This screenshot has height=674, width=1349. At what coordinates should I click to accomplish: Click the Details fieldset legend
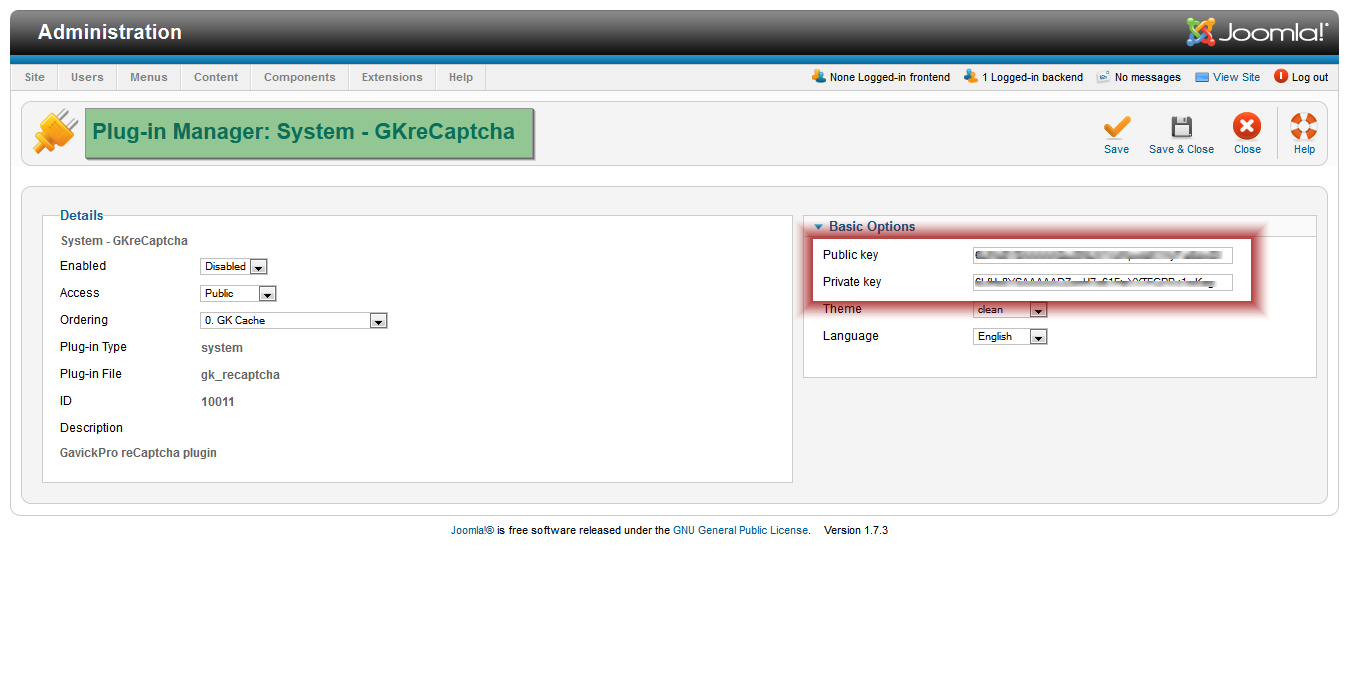pyautogui.click(x=81, y=215)
